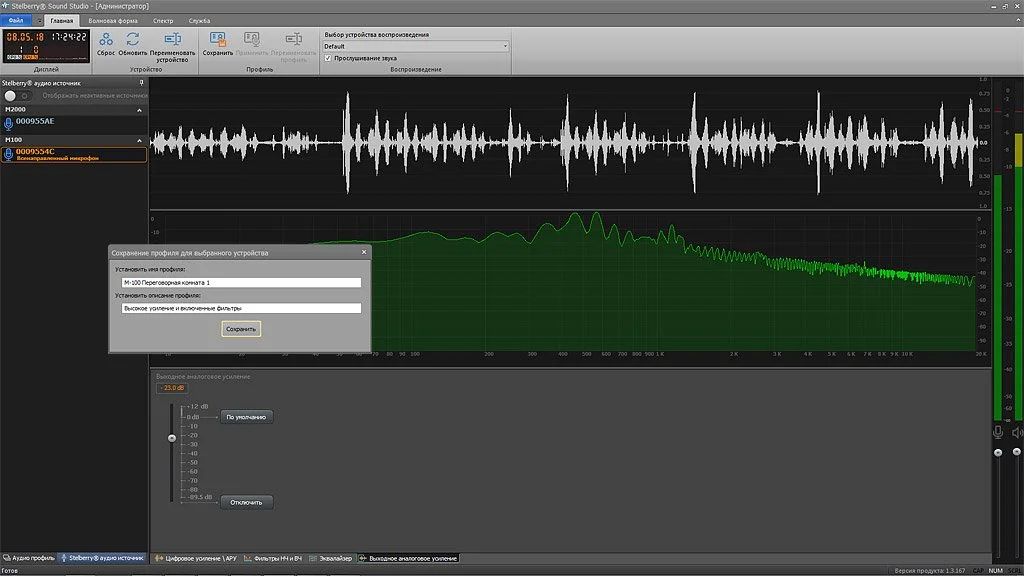Click the date and time display
Screen dimensions: 1024x576
point(46,46)
